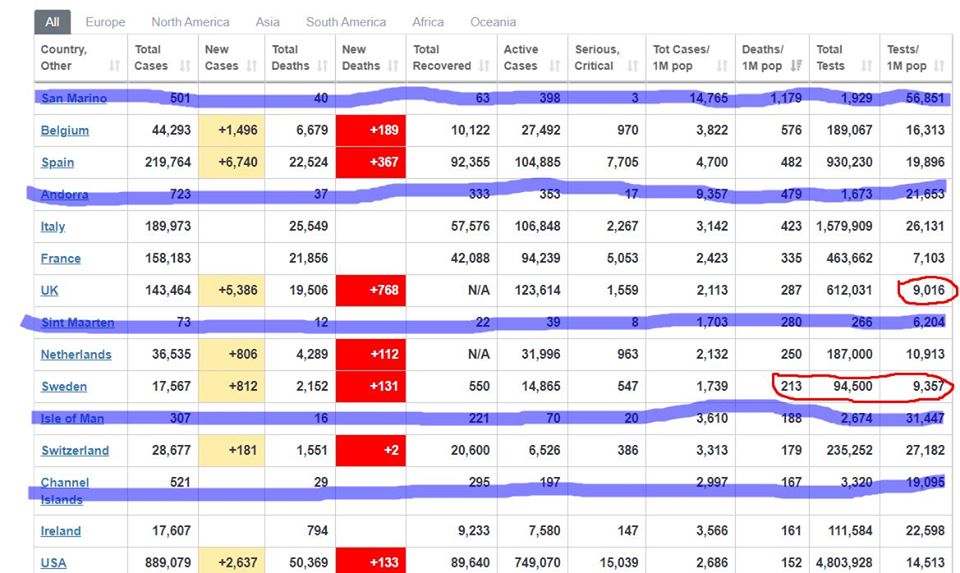
Task: Sort by Tests/1M pop arrows icon
Action: (x=939, y=66)
